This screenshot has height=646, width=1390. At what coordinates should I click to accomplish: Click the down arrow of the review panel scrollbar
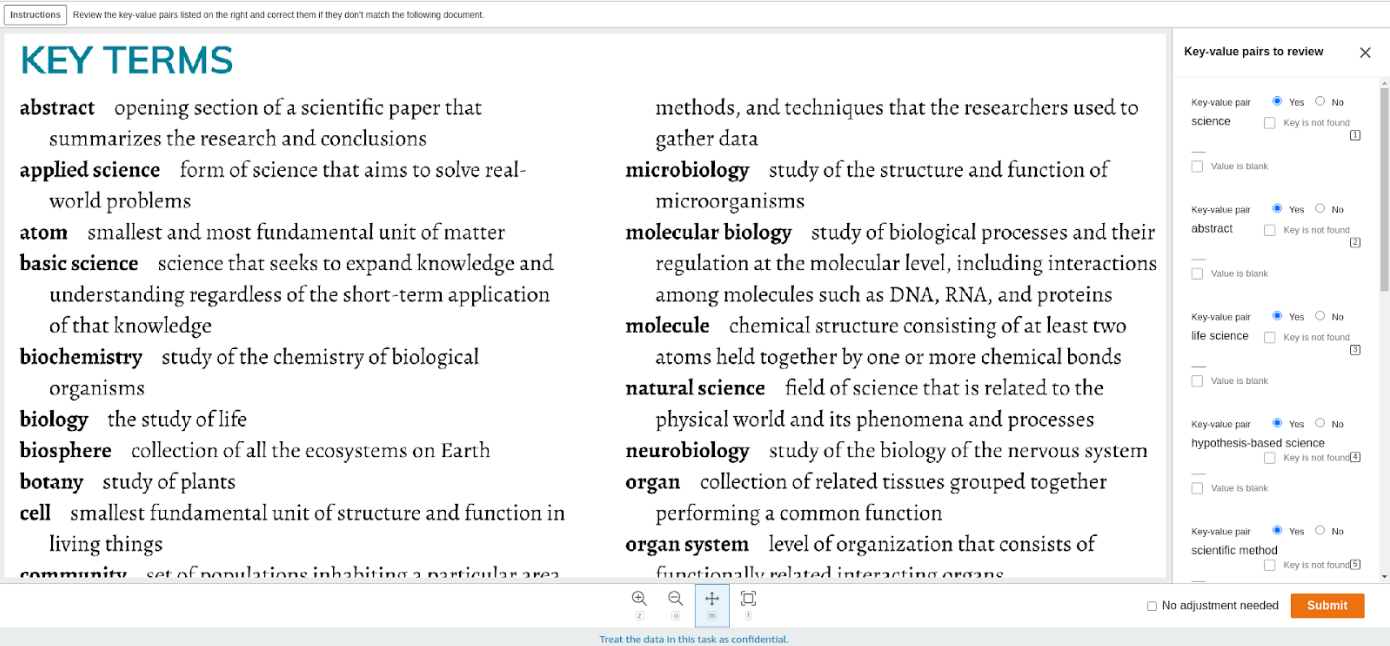[1384, 577]
